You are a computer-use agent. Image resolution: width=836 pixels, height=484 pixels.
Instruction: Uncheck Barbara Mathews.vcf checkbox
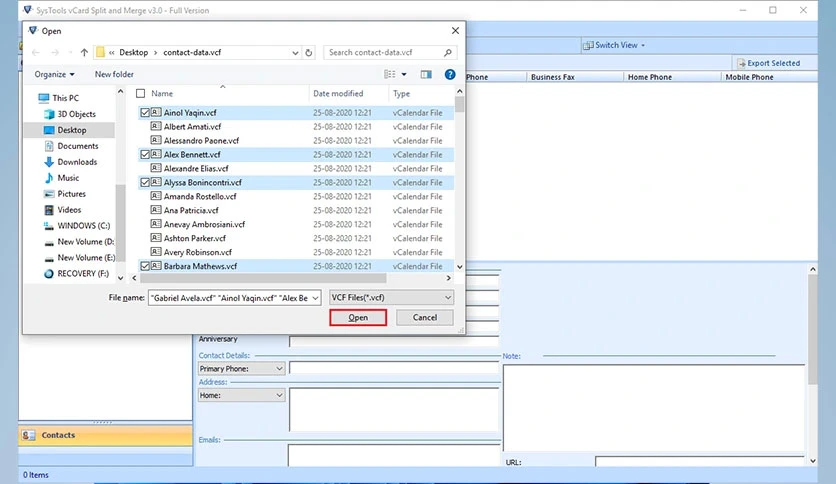point(145,265)
